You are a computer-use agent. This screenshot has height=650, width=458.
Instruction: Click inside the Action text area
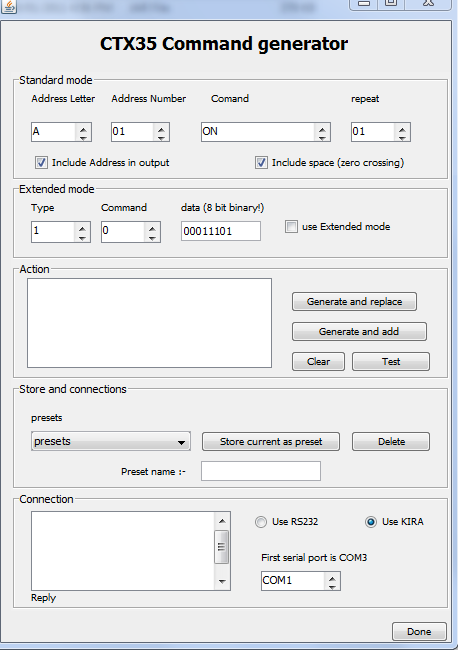150,323
